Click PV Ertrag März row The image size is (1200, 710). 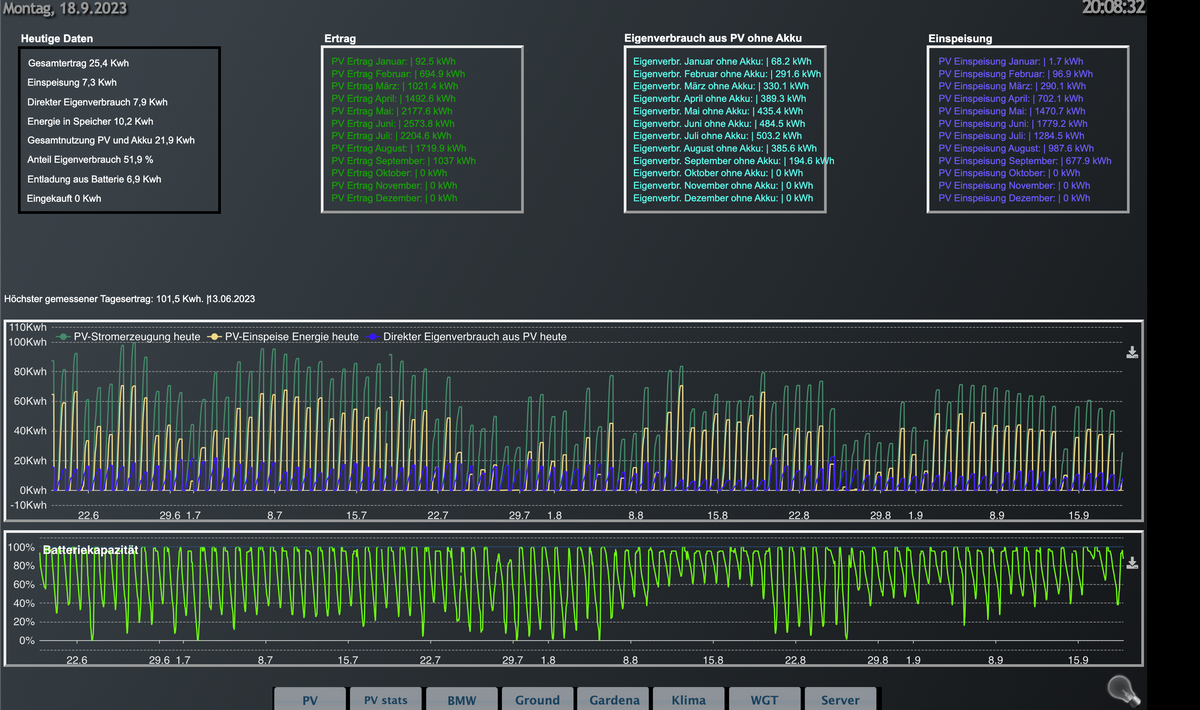coord(395,86)
